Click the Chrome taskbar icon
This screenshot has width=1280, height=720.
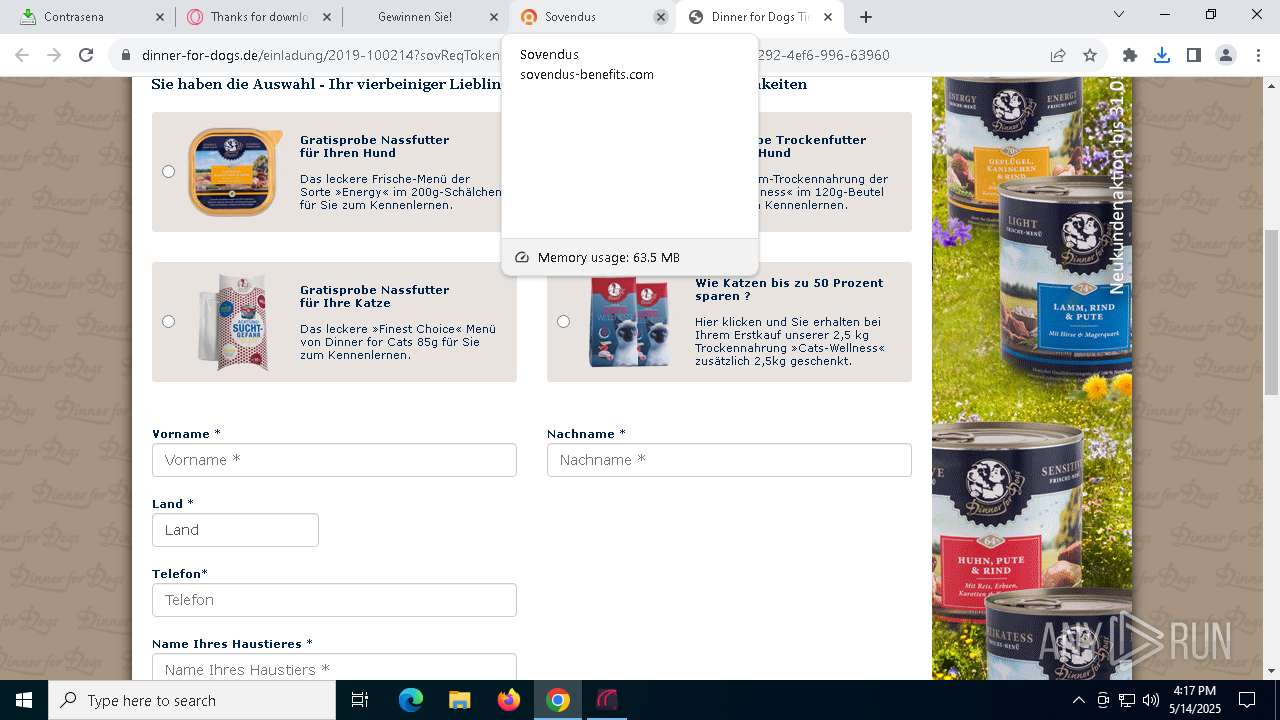(558, 700)
